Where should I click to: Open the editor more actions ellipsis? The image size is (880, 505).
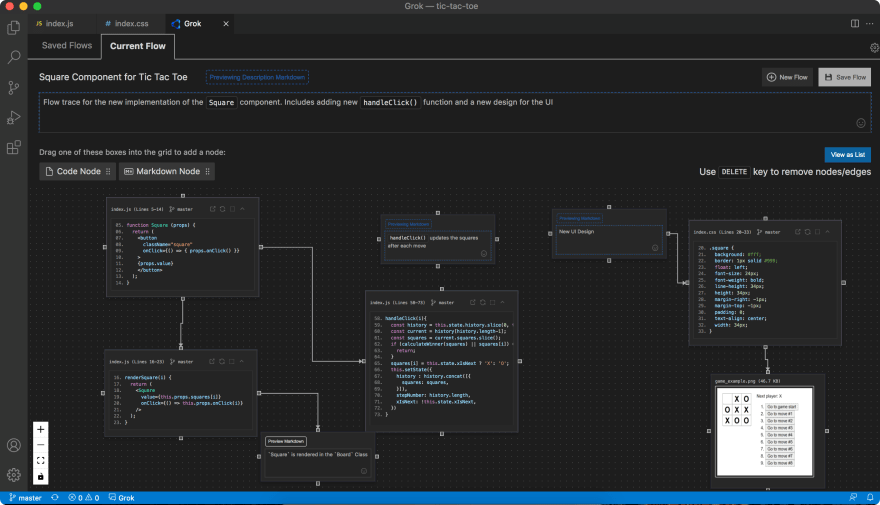coord(869,24)
